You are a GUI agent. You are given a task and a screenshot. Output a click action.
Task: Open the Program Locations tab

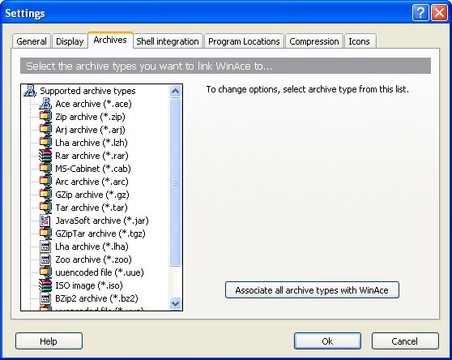244,41
